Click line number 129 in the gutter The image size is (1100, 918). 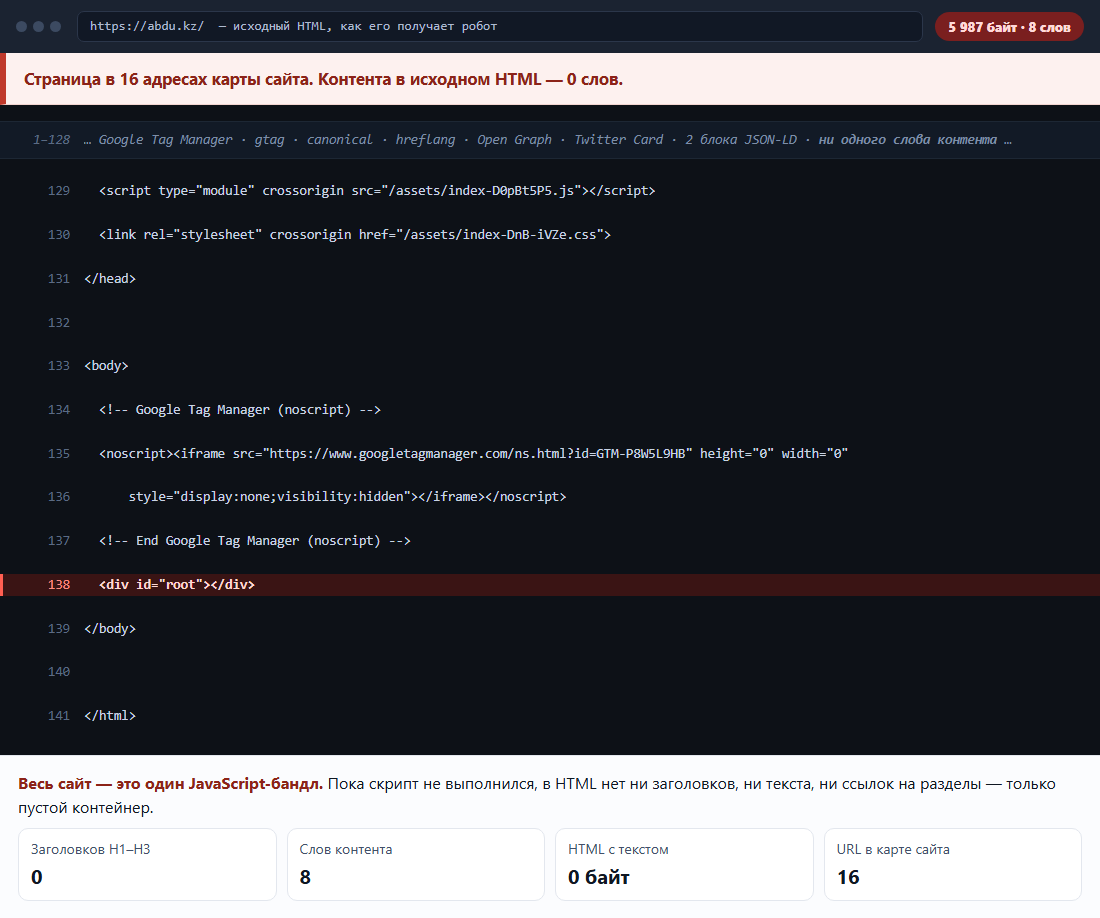point(59,191)
